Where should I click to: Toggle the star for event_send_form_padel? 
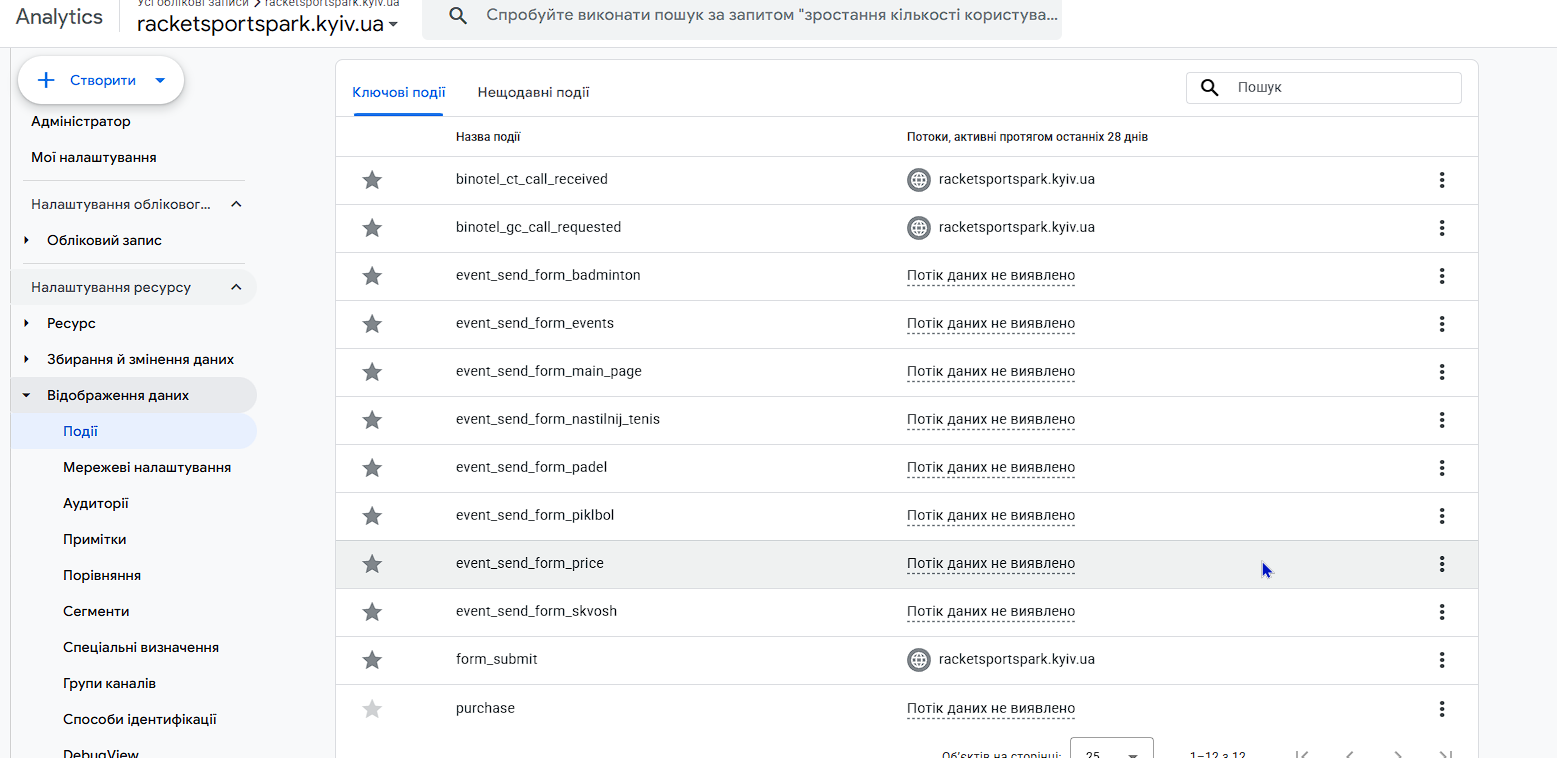(372, 468)
